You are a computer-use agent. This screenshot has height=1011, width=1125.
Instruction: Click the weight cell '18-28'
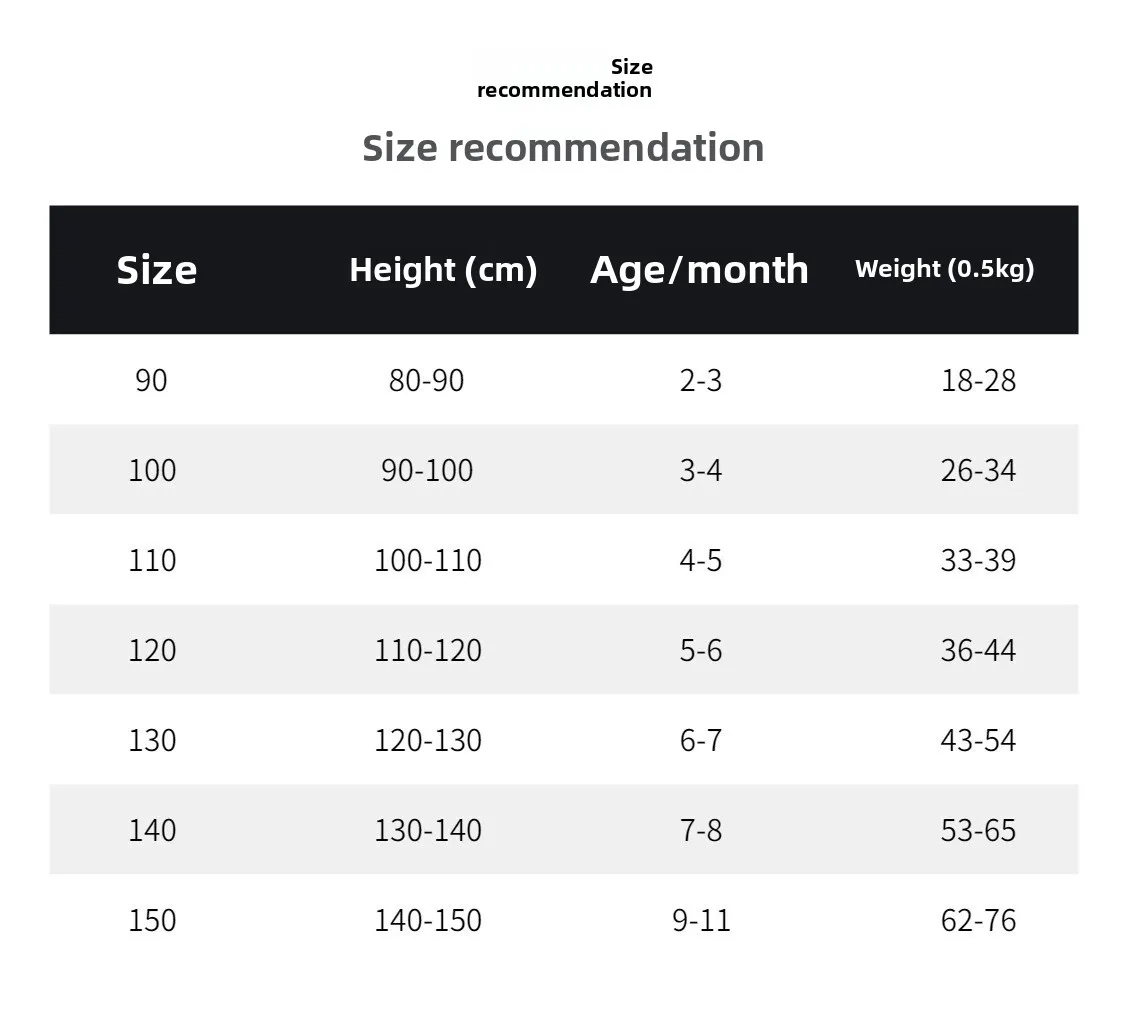[x=978, y=381]
